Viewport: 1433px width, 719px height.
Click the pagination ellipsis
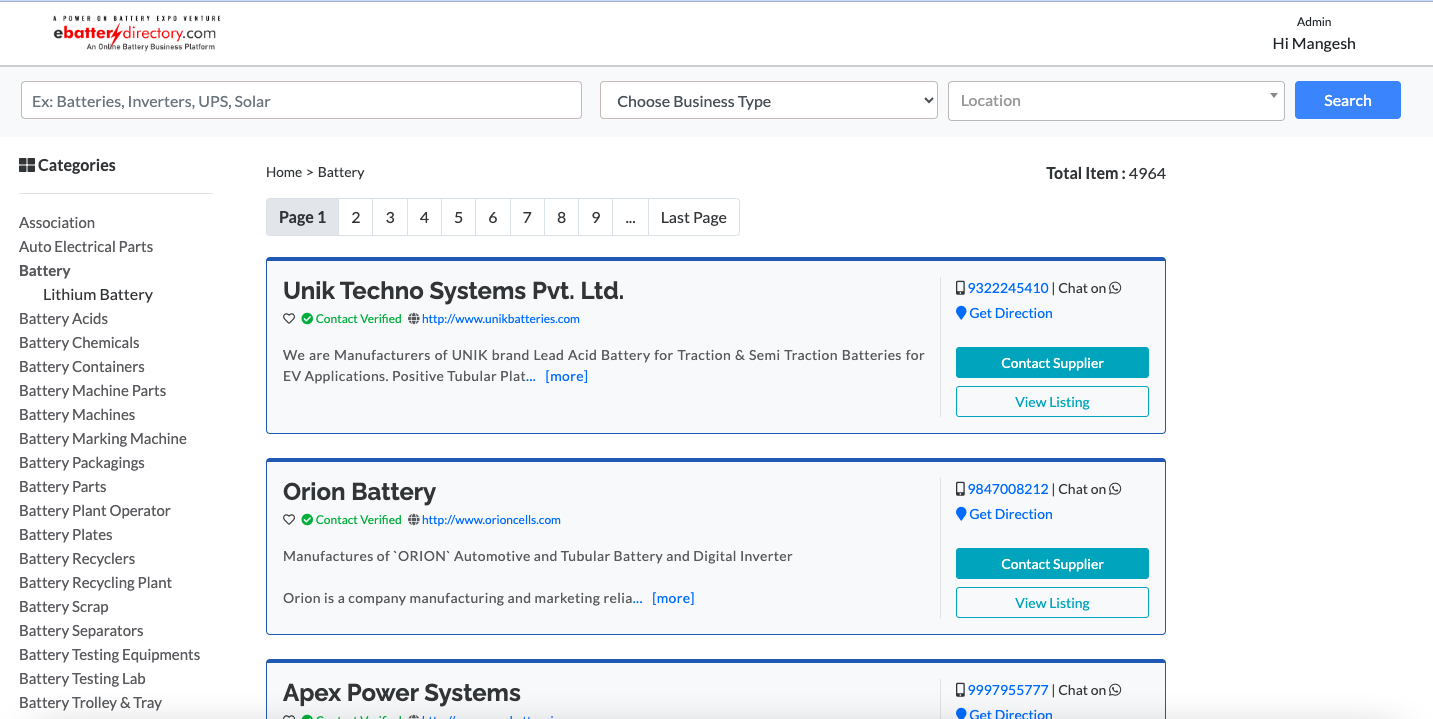point(630,217)
